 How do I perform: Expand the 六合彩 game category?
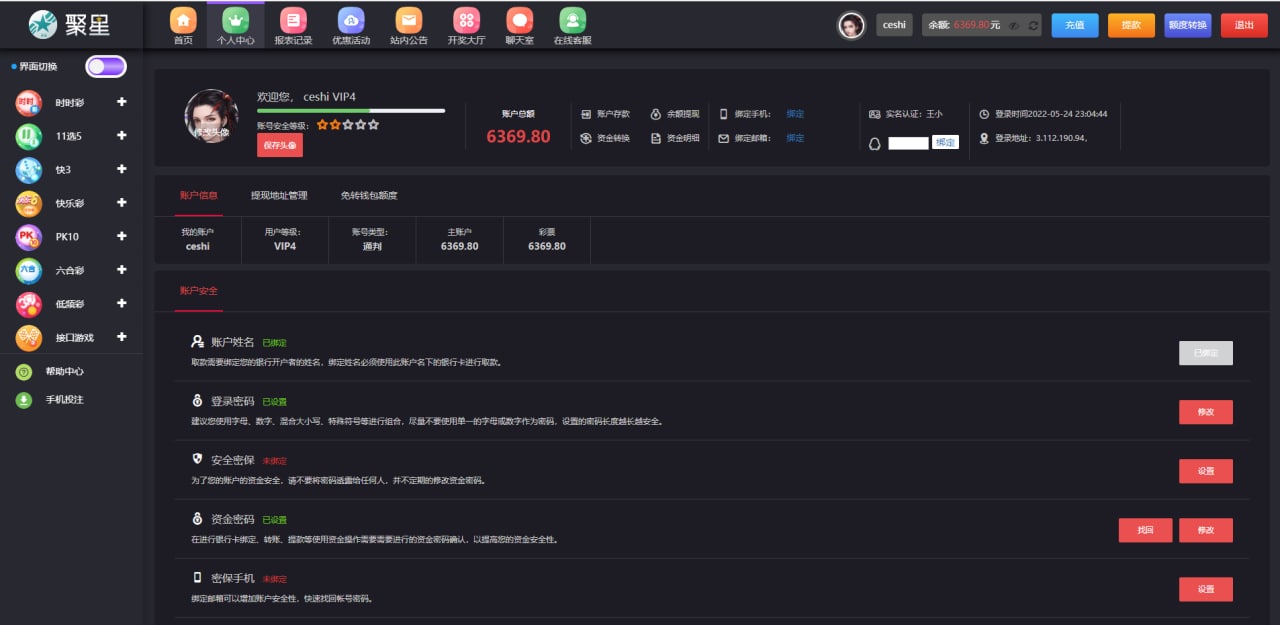[121, 270]
